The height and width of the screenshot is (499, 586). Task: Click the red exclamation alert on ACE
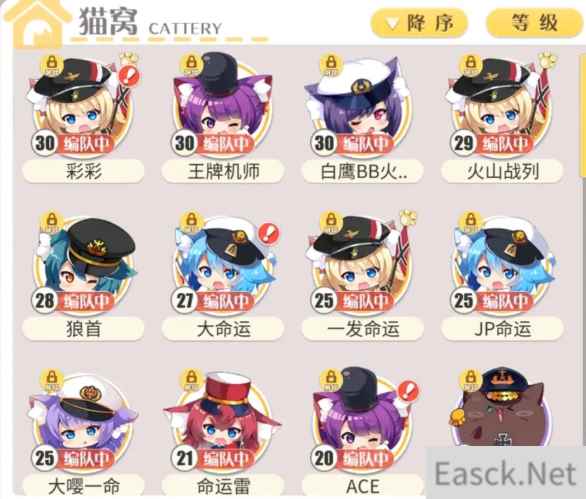click(x=408, y=392)
